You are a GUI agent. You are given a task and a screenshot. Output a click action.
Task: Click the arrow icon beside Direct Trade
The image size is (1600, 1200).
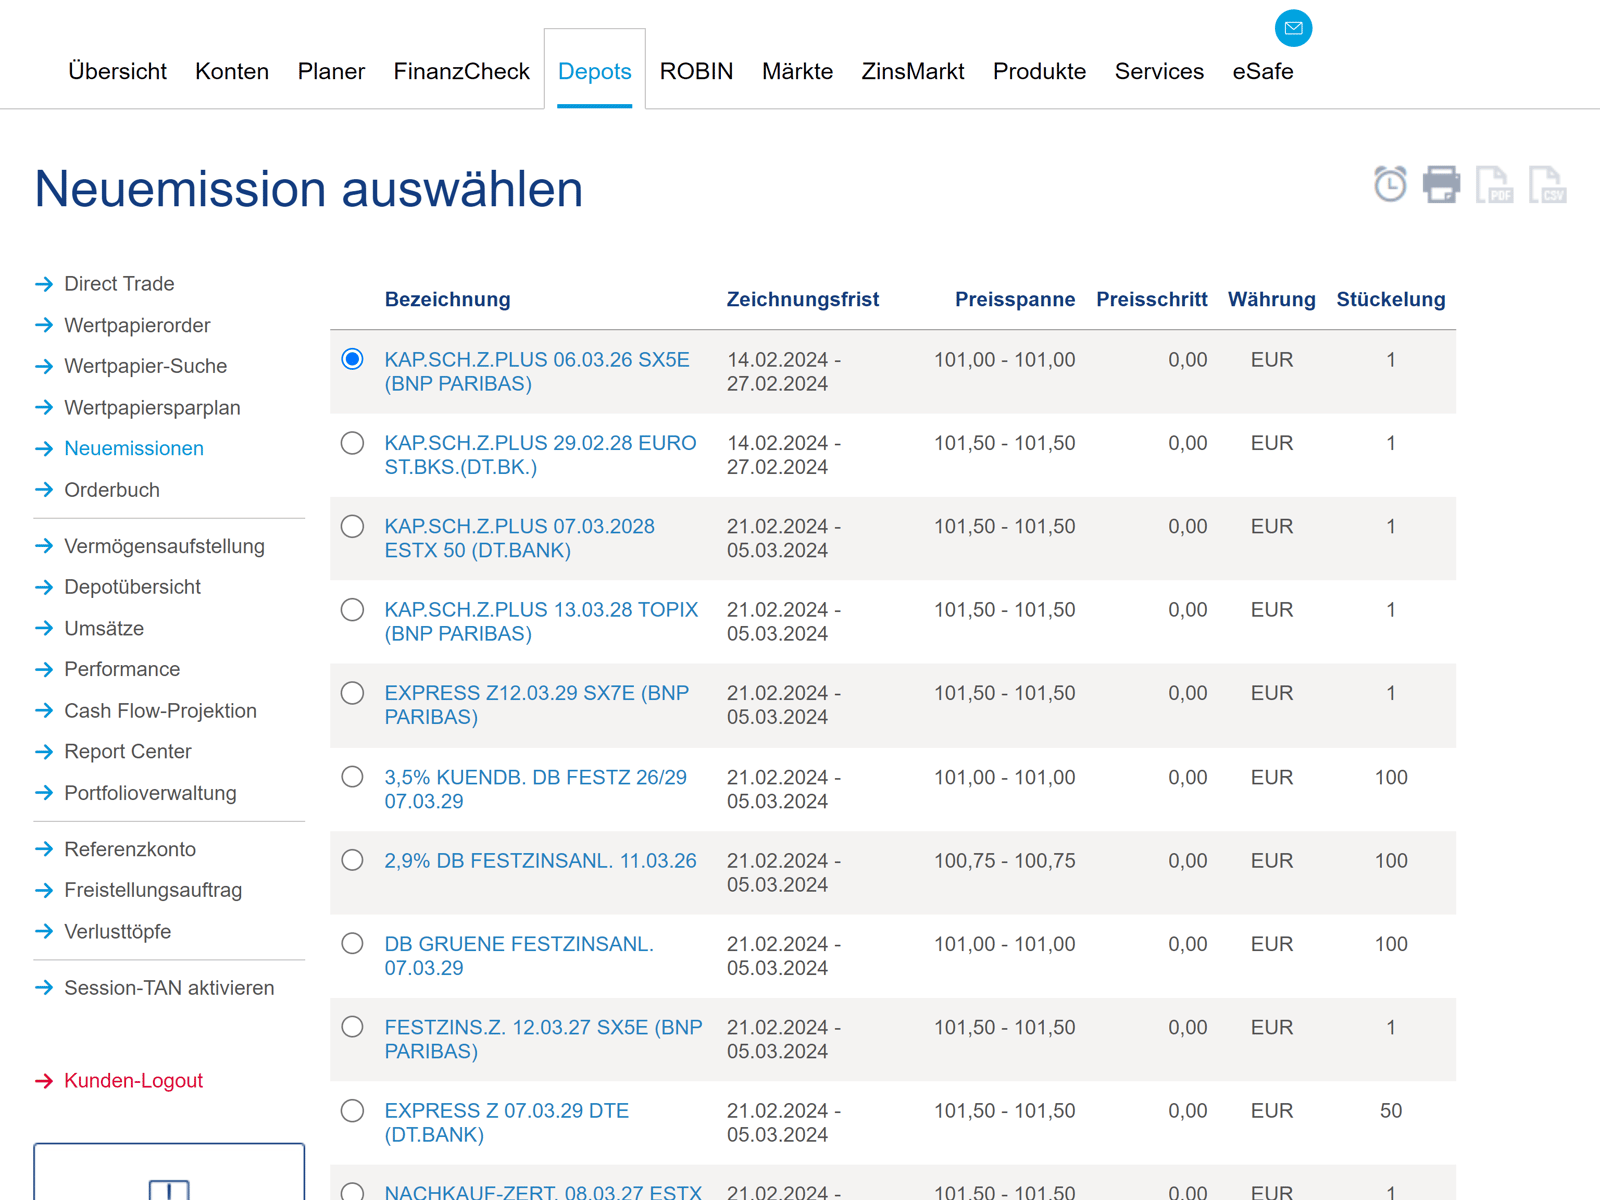tap(44, 284)
